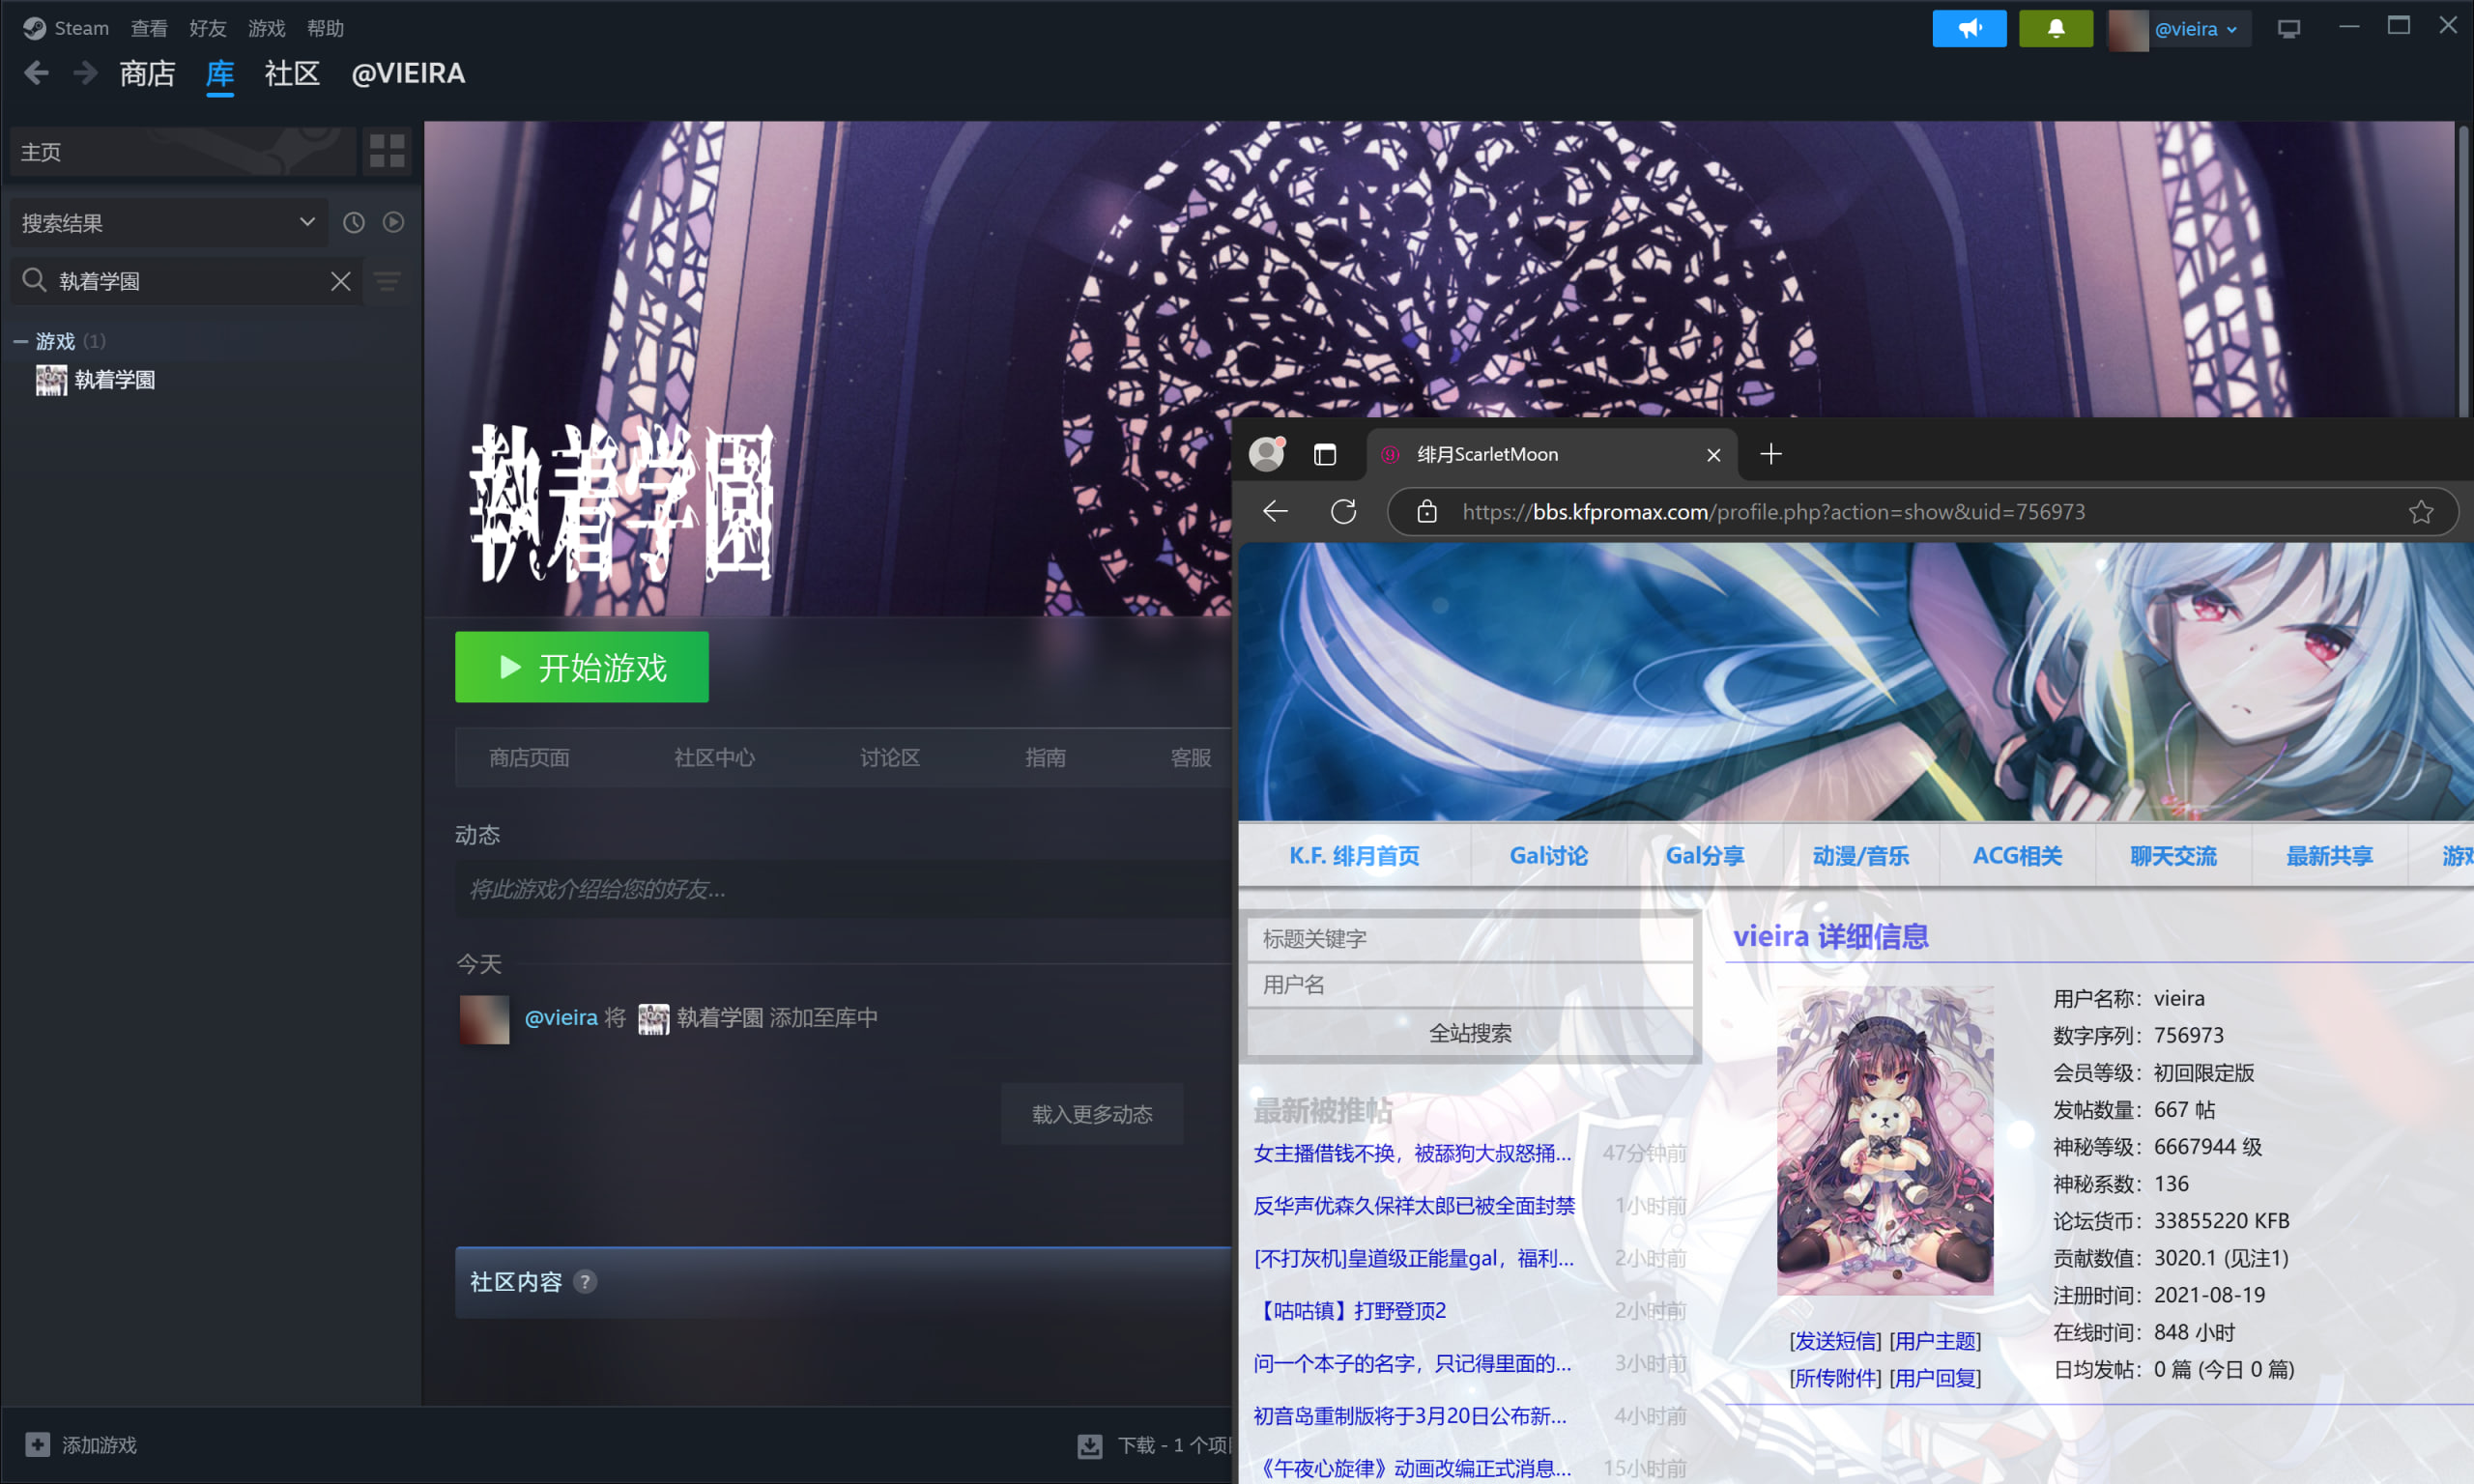The width and height of the screenshot is (2474, 1484).
Task: Switch to the Gal讨论 forum tab
Action: click(x=1548, y=856)
